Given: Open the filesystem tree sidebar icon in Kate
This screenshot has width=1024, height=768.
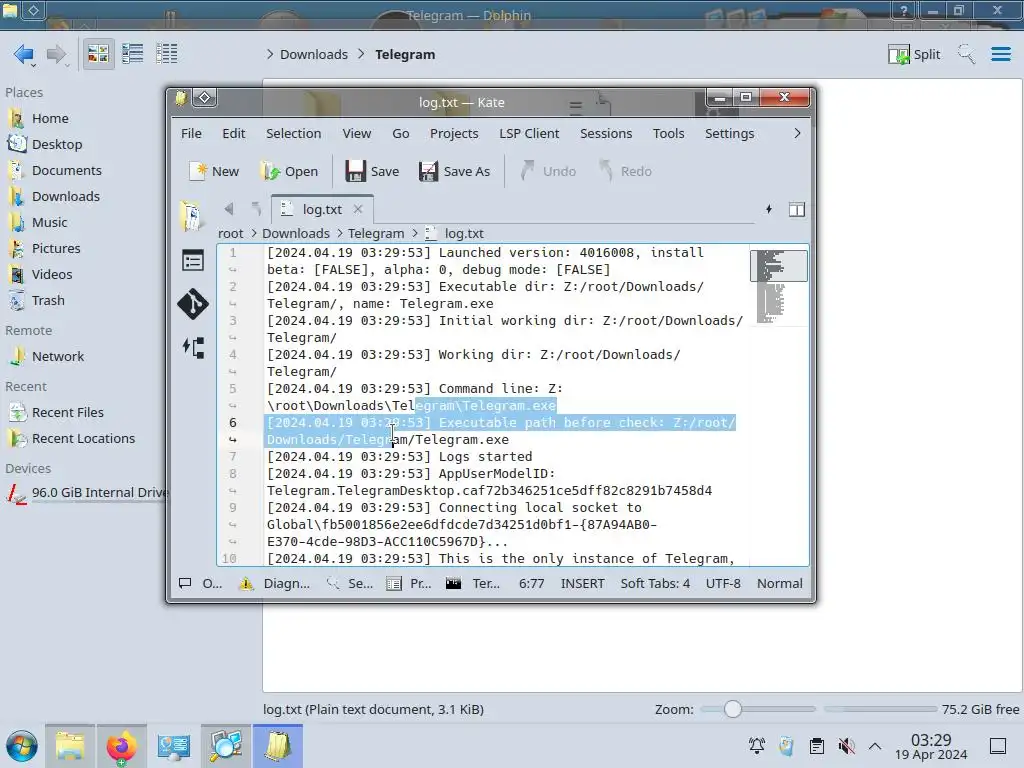Looking at the screenshot, I should pos(193,347).
